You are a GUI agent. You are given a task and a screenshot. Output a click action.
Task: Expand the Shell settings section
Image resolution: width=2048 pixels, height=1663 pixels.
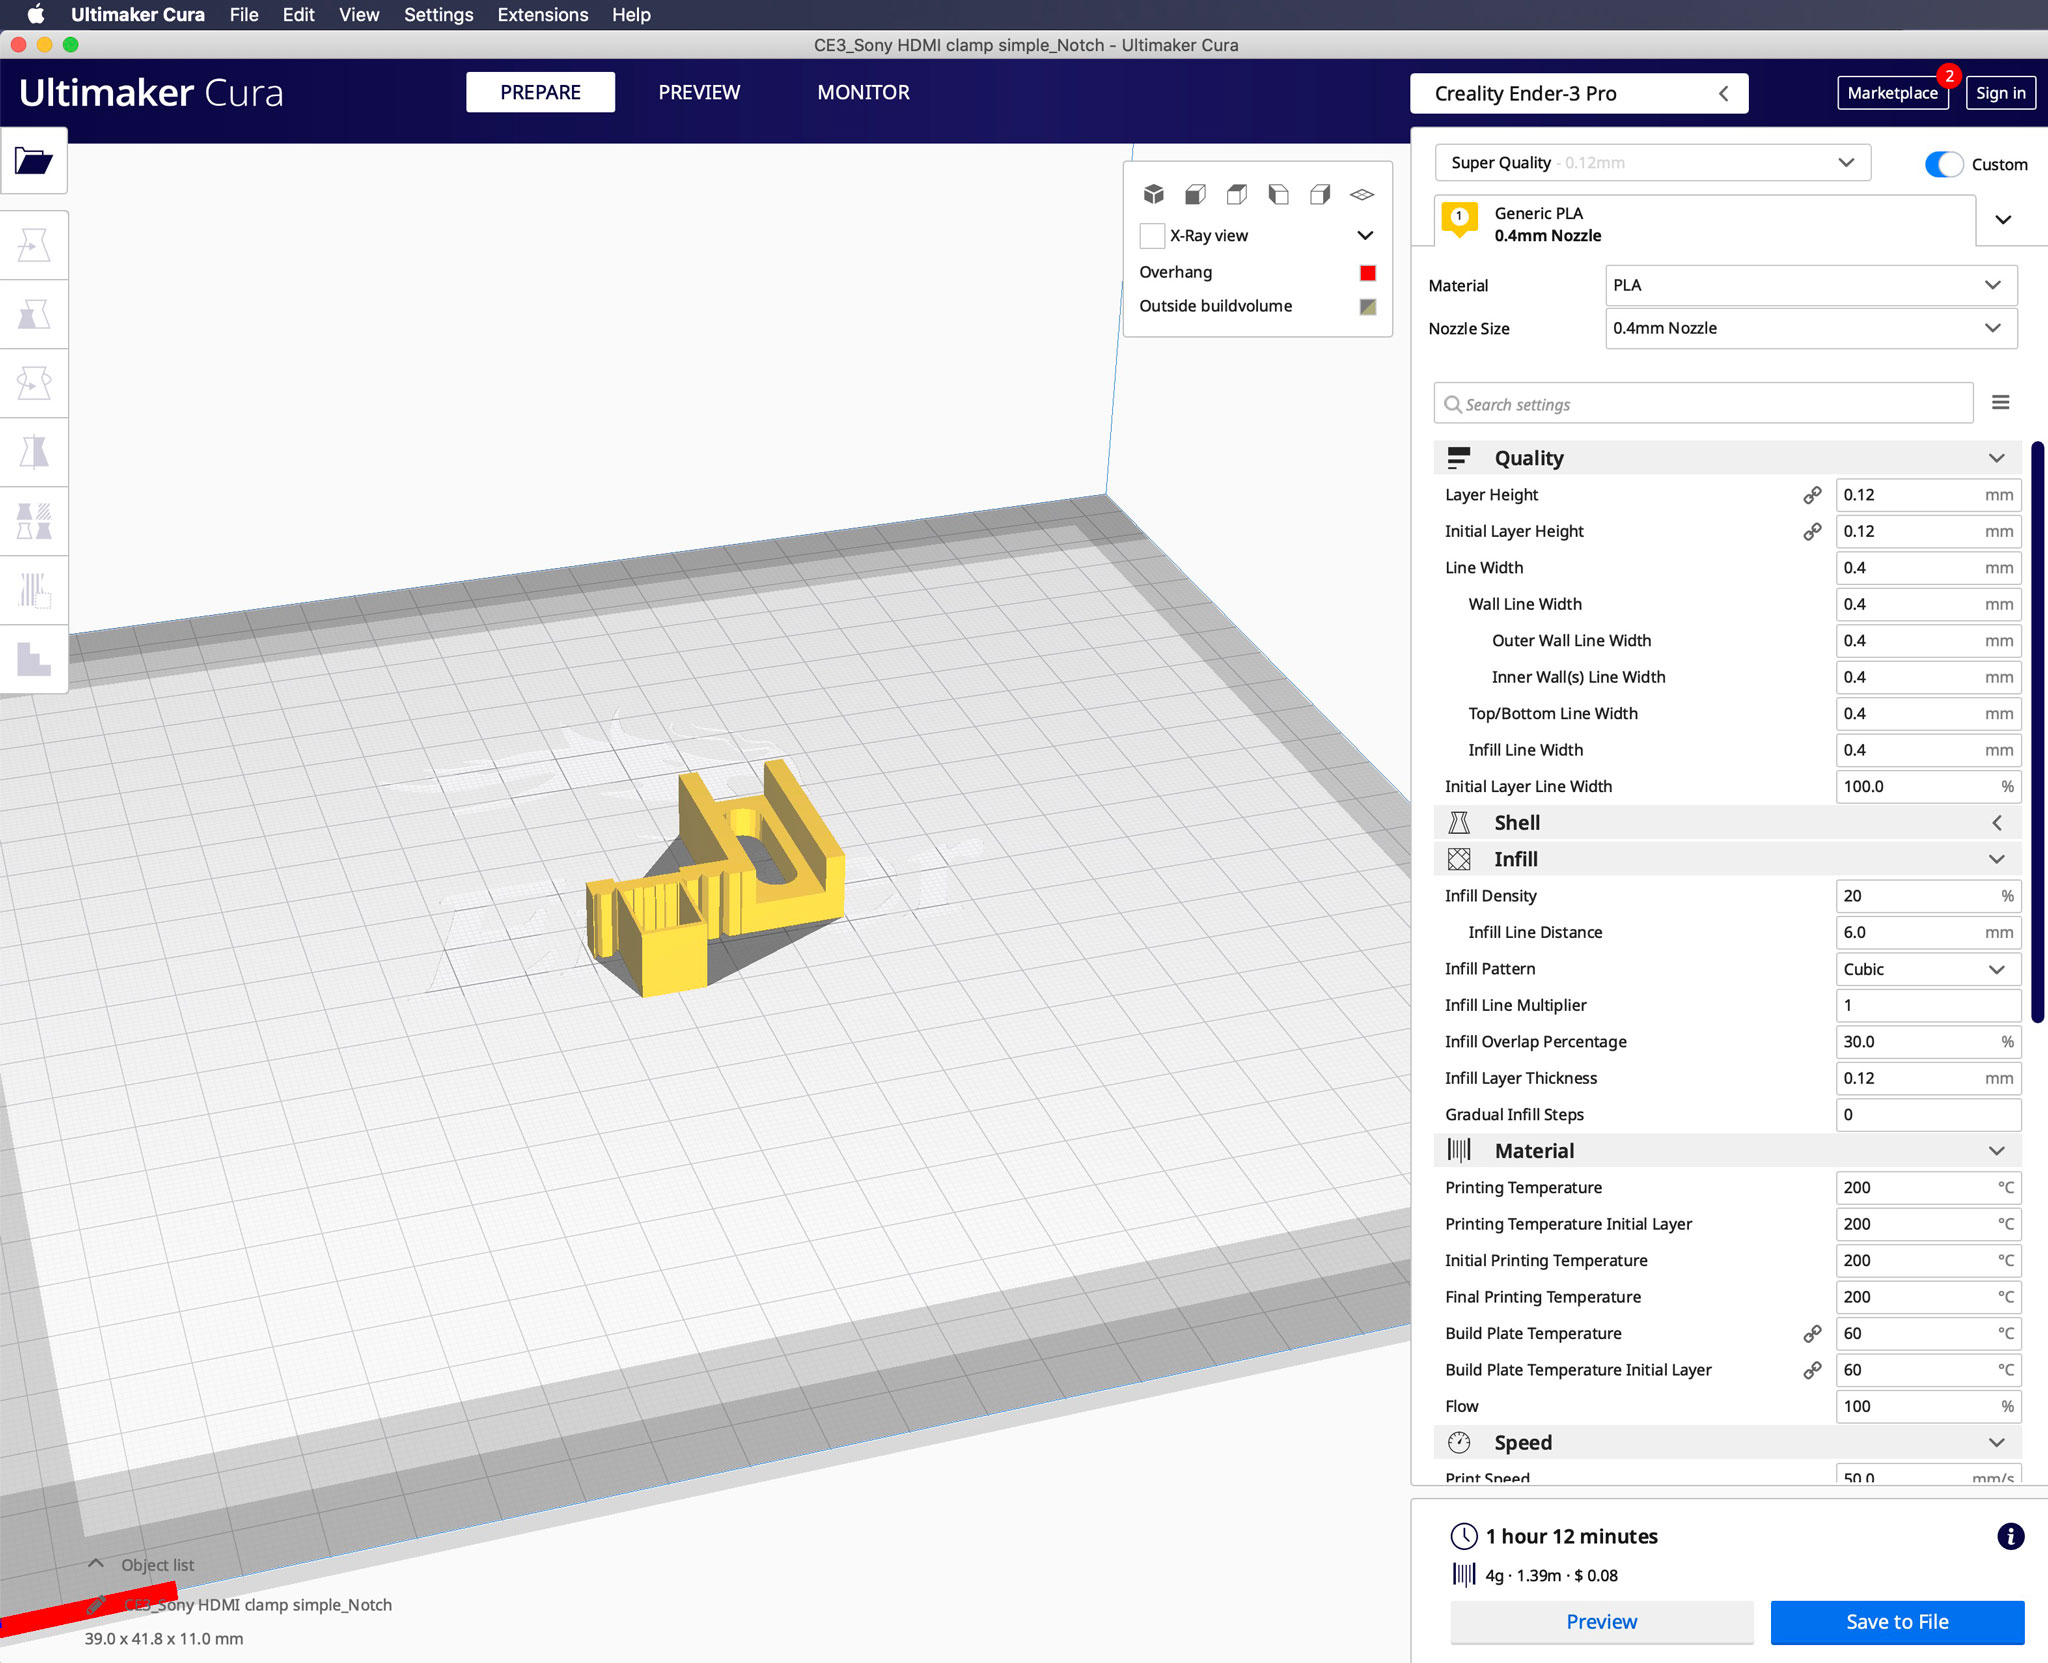pos(1727,823)
